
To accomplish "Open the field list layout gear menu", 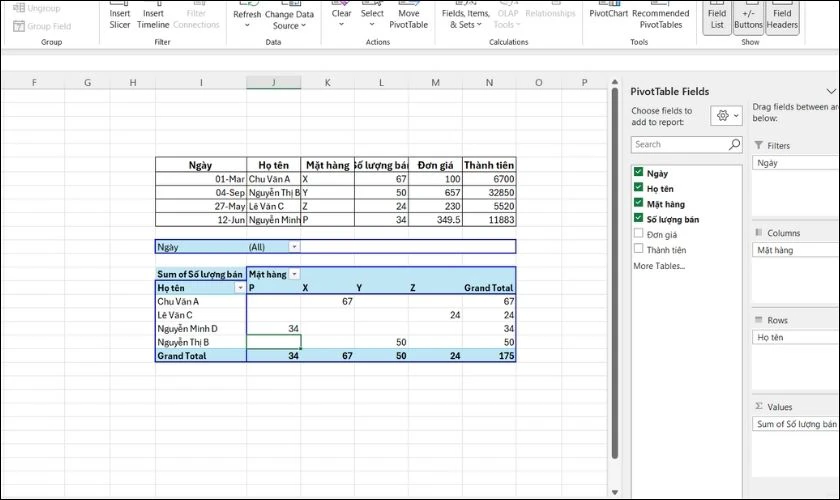I will [x=726, y=115].
